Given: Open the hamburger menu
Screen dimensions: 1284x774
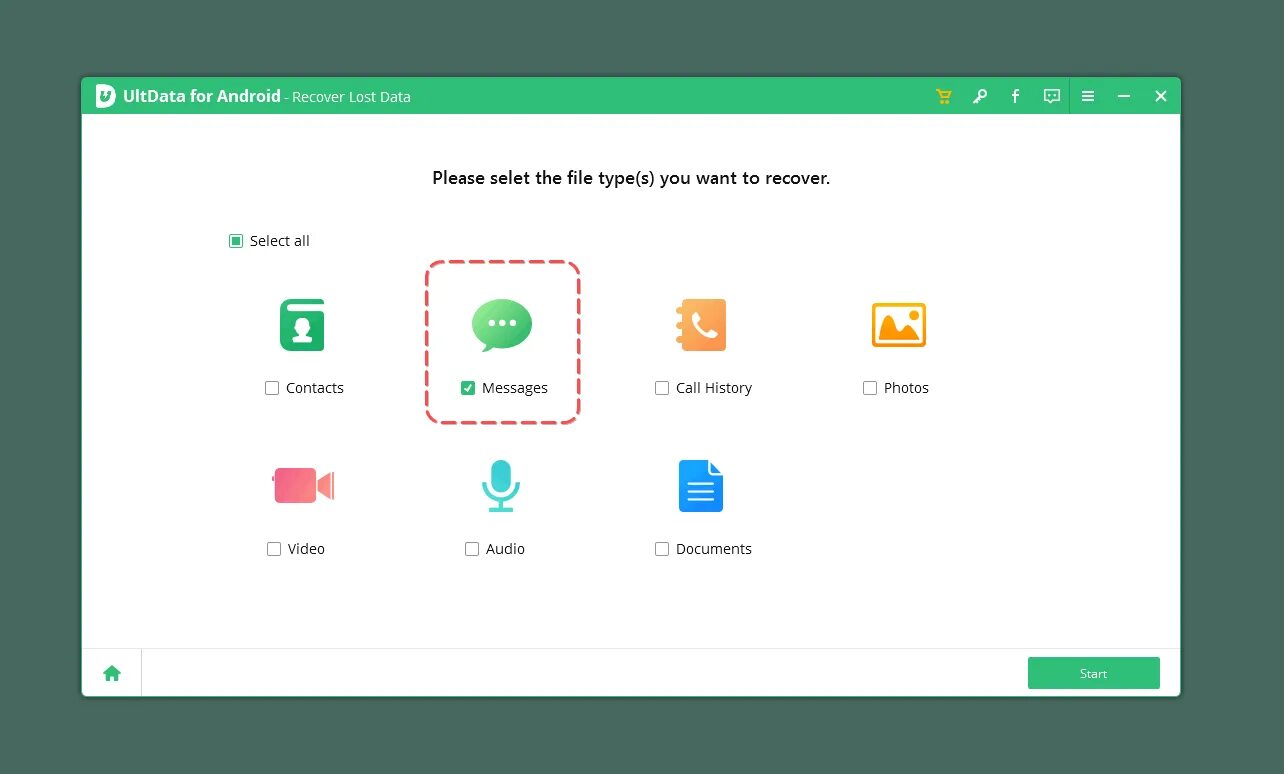Looking at the screenshot, I should [x=1088, y=96].
